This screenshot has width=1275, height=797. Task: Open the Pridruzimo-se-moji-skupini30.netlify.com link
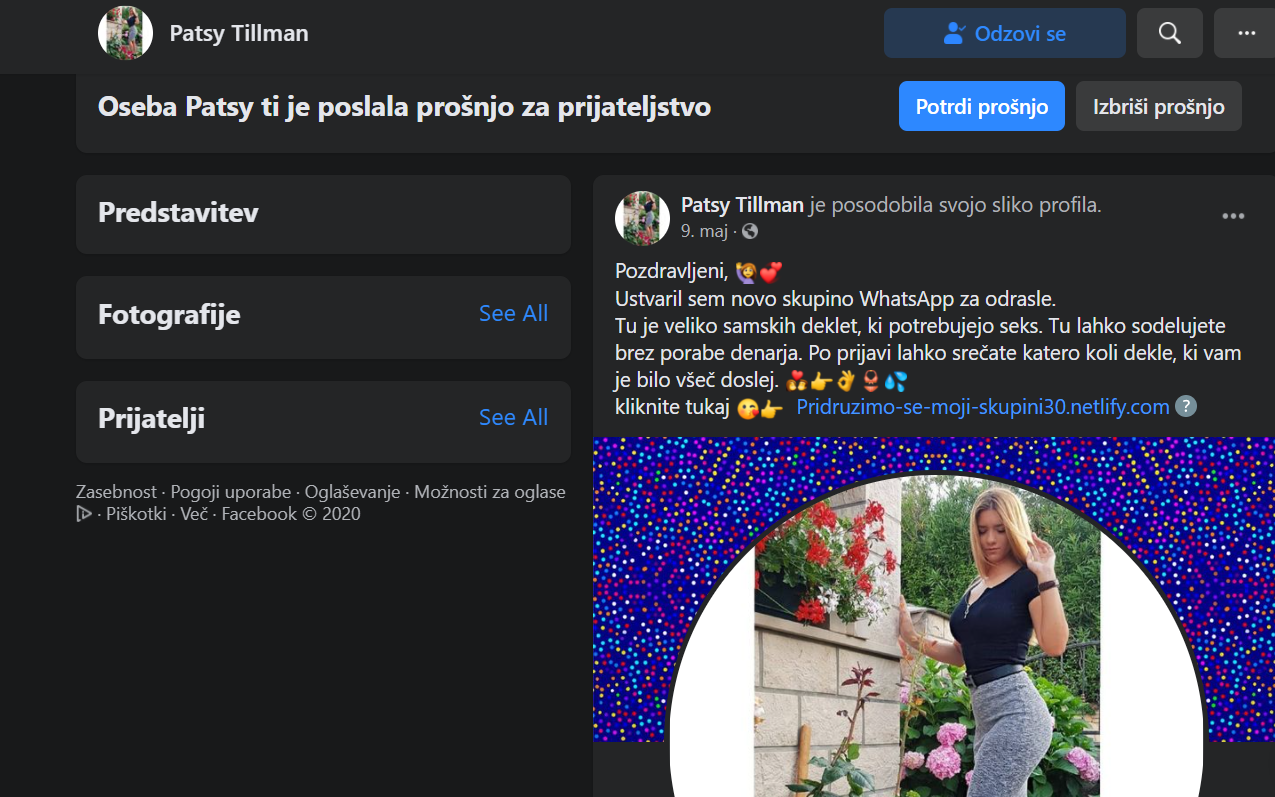tap(983, 407)
